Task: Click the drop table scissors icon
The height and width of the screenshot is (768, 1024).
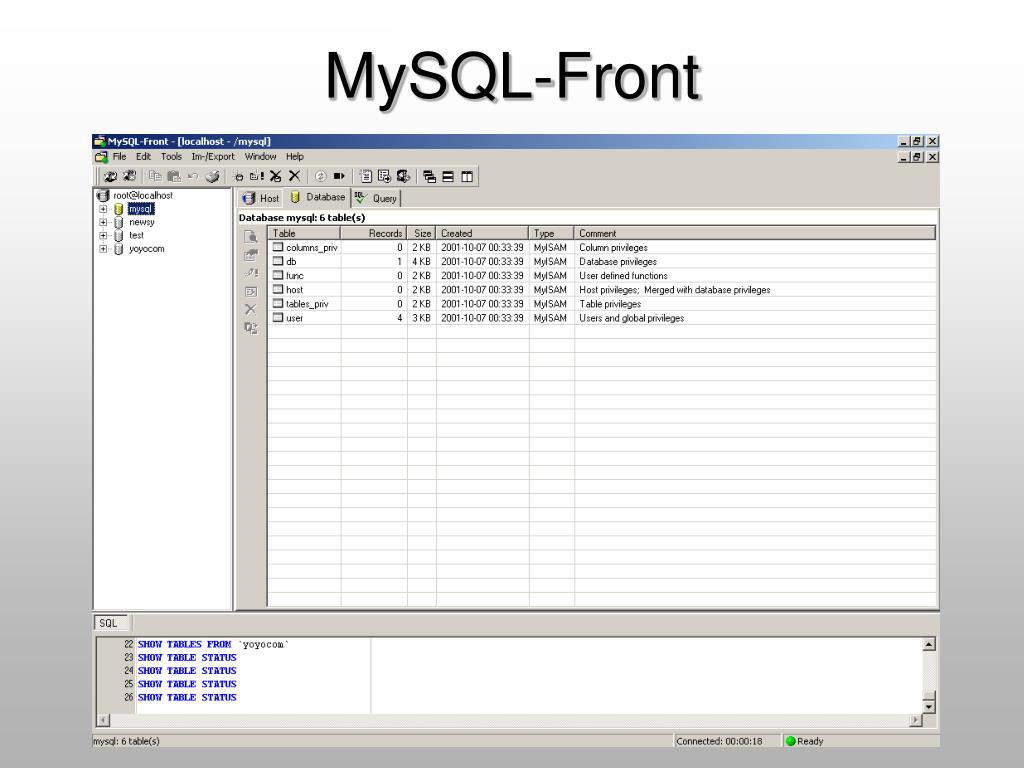Action: tap(276, 176)
